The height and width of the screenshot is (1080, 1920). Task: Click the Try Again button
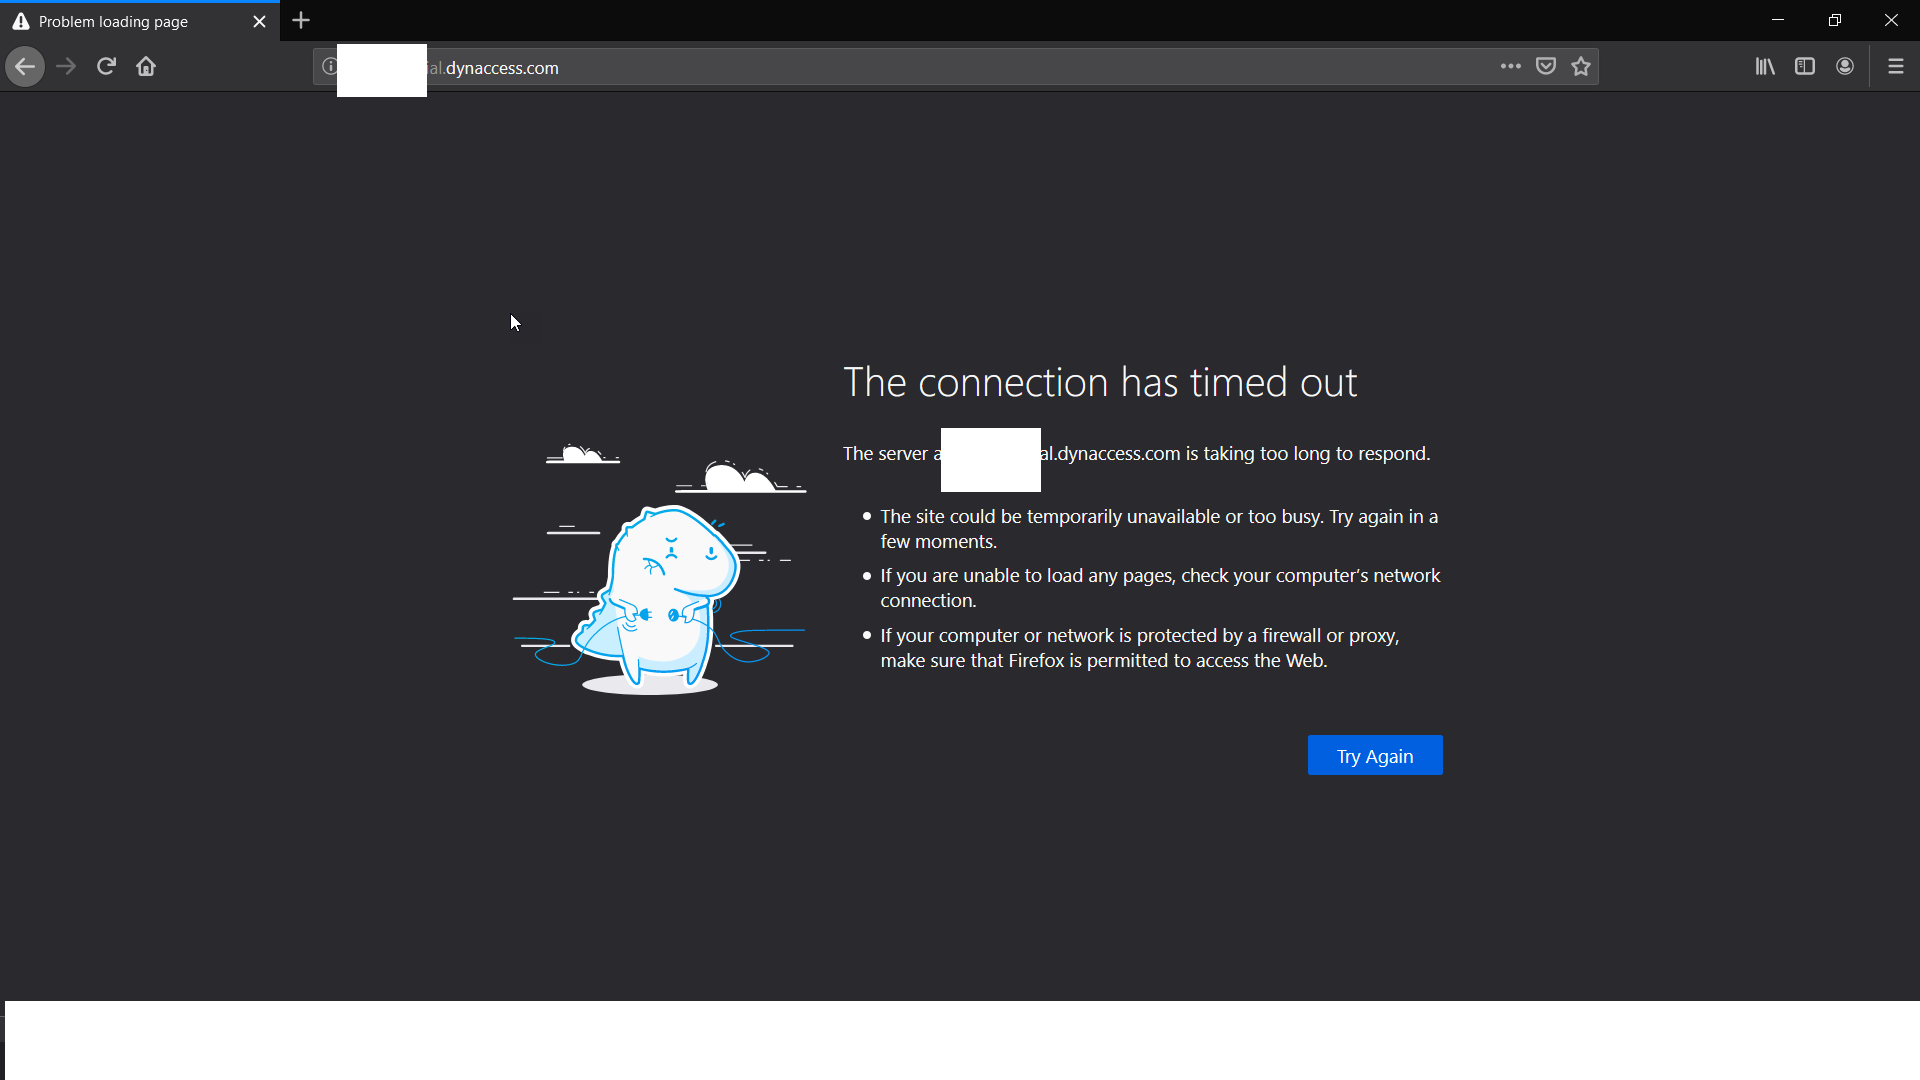pos(1375,756)
